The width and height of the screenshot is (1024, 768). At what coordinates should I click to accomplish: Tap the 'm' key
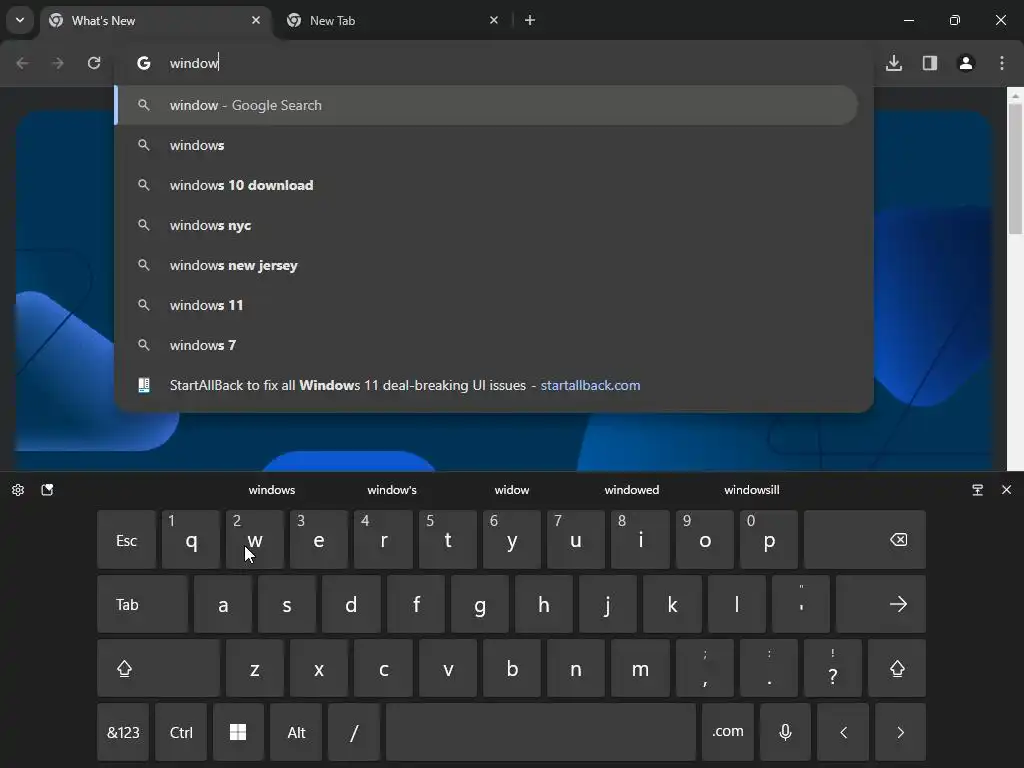640,668
